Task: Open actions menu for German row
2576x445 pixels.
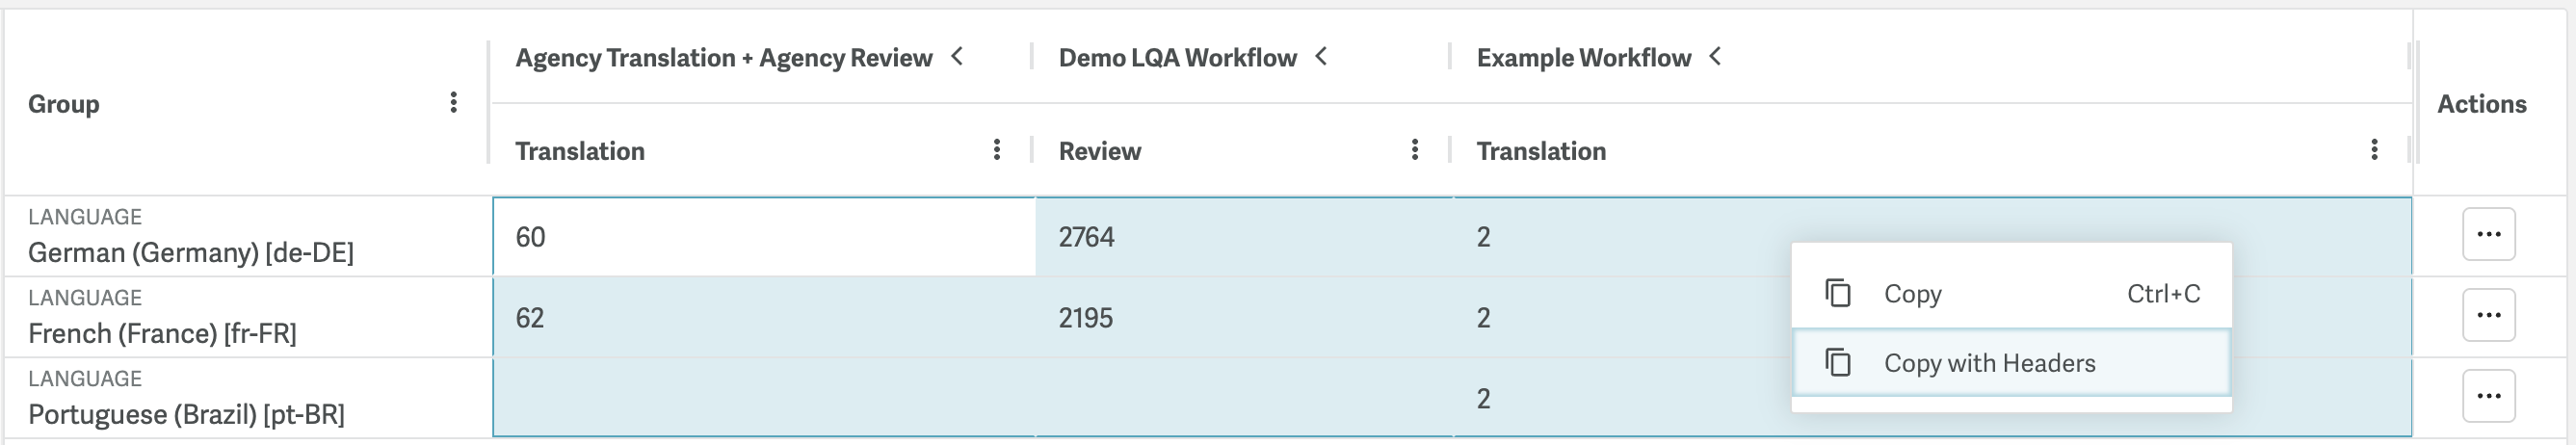Action: coord(2488,234)
